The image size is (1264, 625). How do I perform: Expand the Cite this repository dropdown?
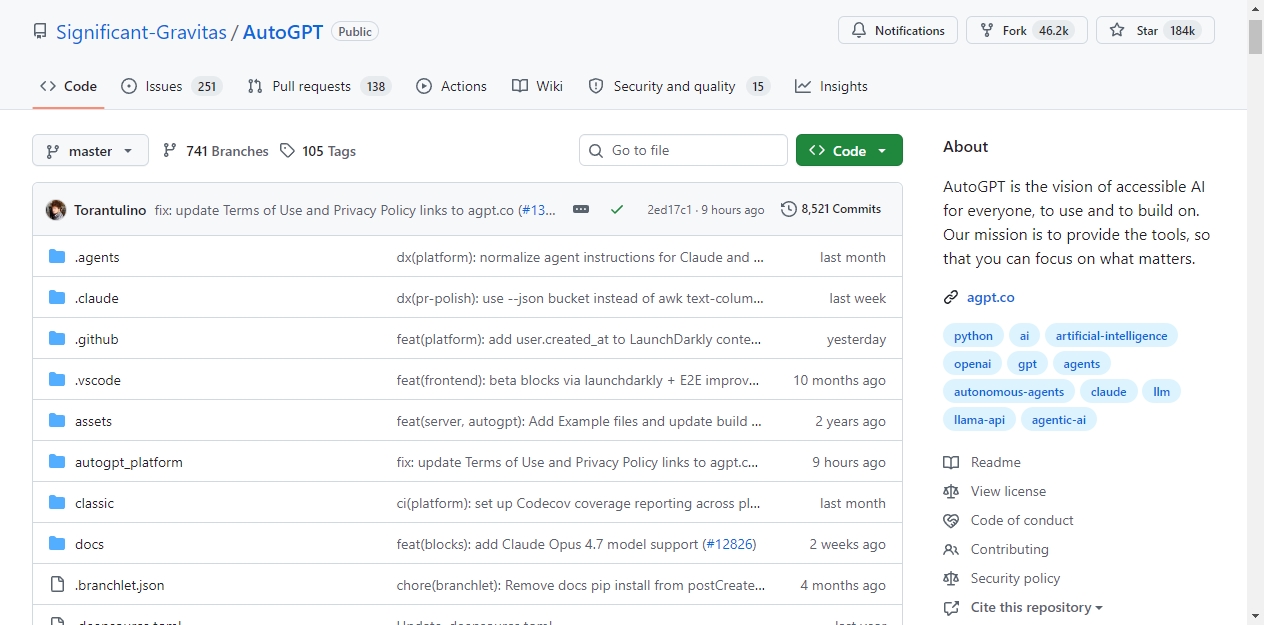[x=1023, y=607]
